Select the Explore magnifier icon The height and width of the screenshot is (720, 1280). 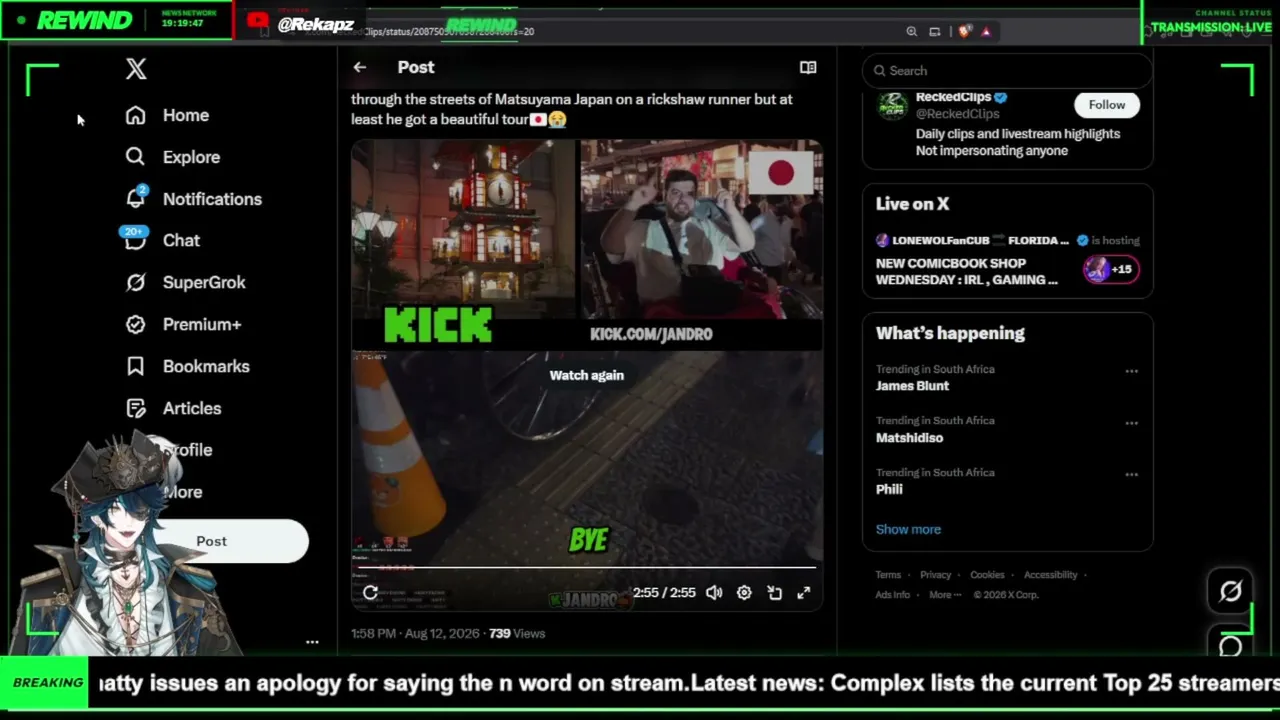[136, 157]
